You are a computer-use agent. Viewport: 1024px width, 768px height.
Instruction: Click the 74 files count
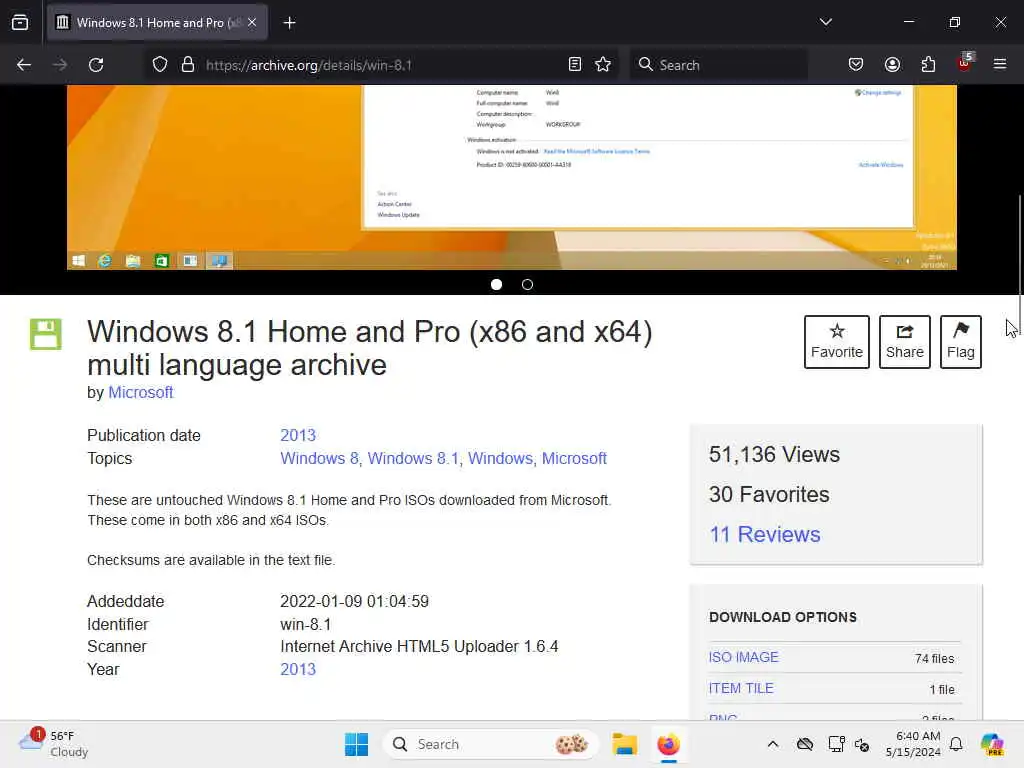click(934, 658)
